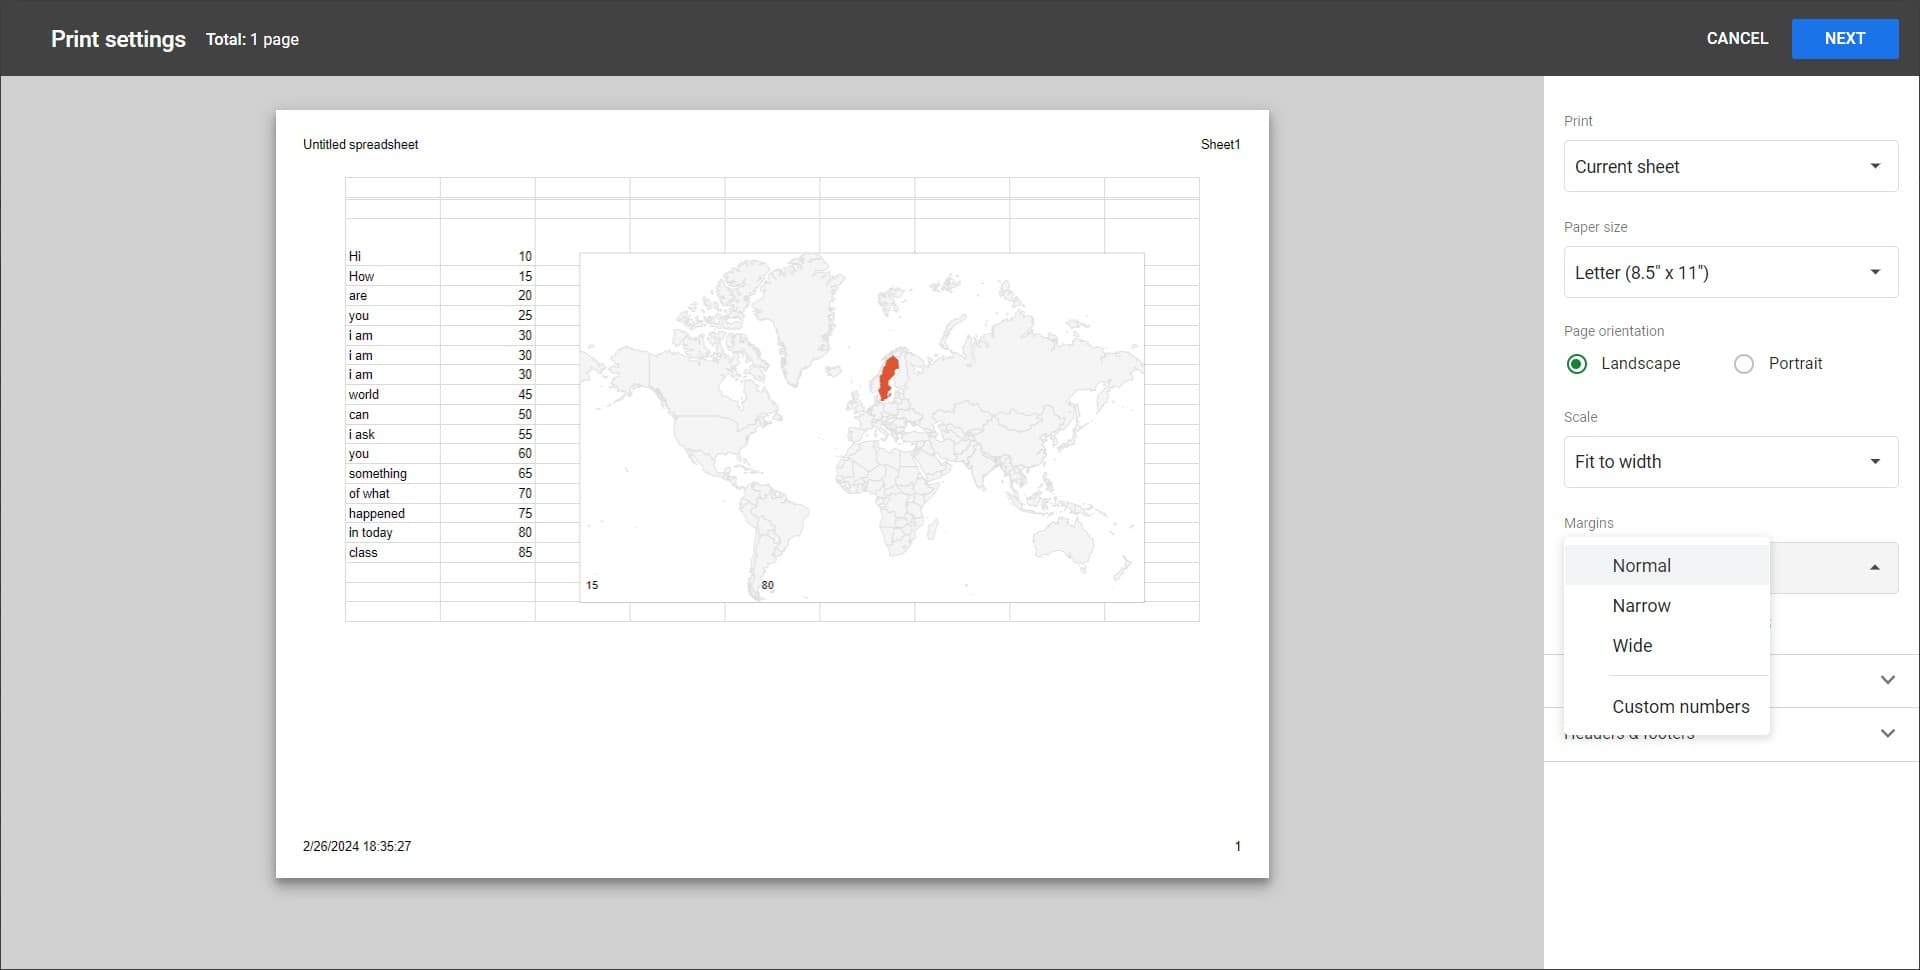Click the Headers & footers chevron icon
The height and width of the screenshot is (970, 1920).
pyautogui.click(x=1888, y=733)
